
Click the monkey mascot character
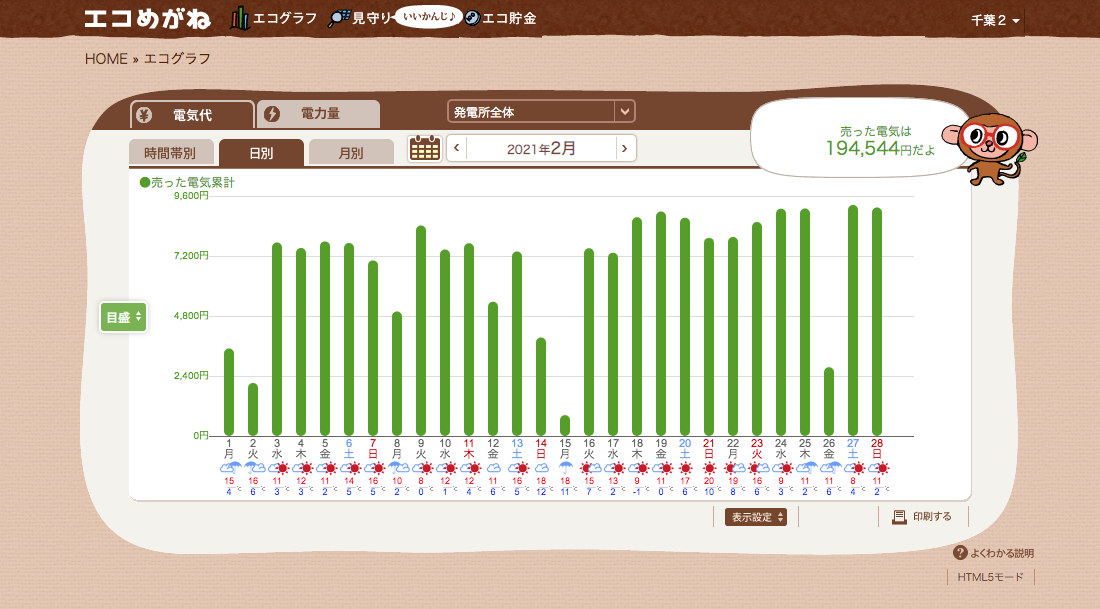991,148
